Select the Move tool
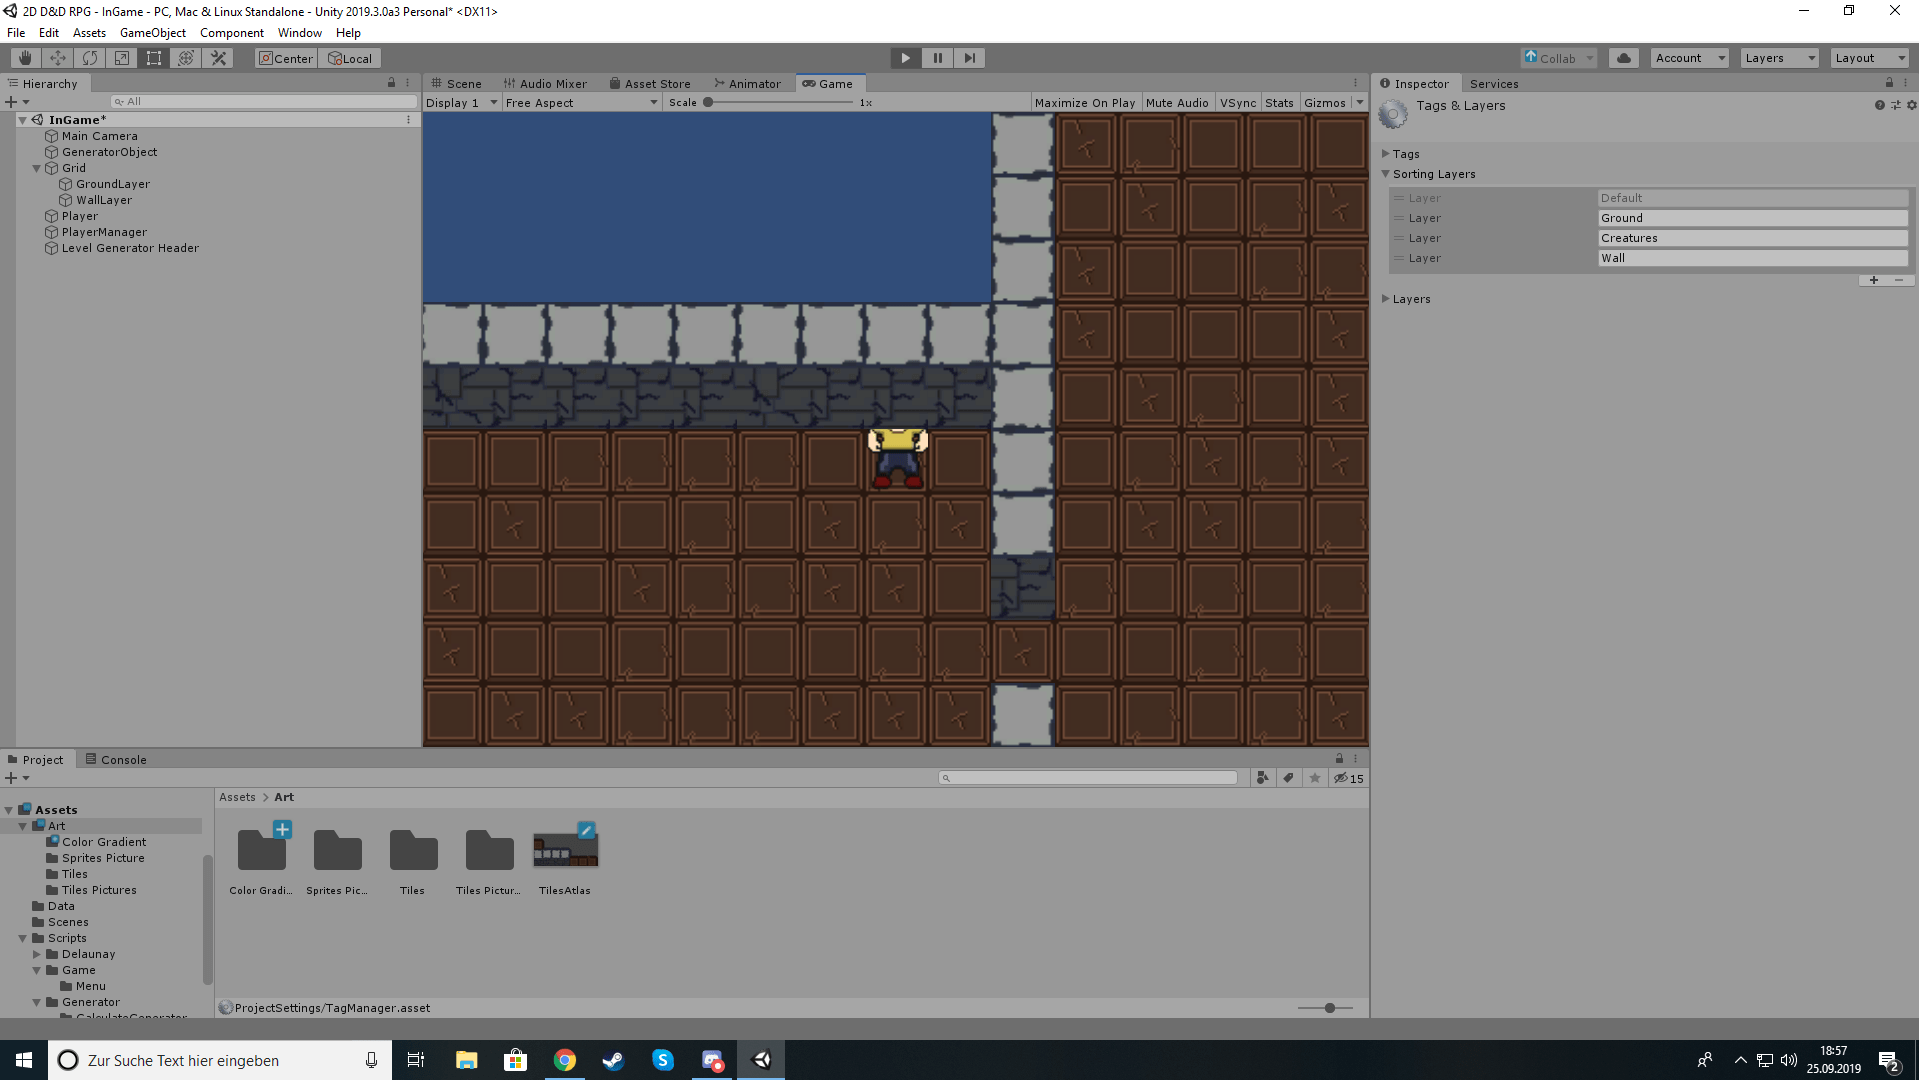Screen dimensions: 1919x1080 click(57, 57)
